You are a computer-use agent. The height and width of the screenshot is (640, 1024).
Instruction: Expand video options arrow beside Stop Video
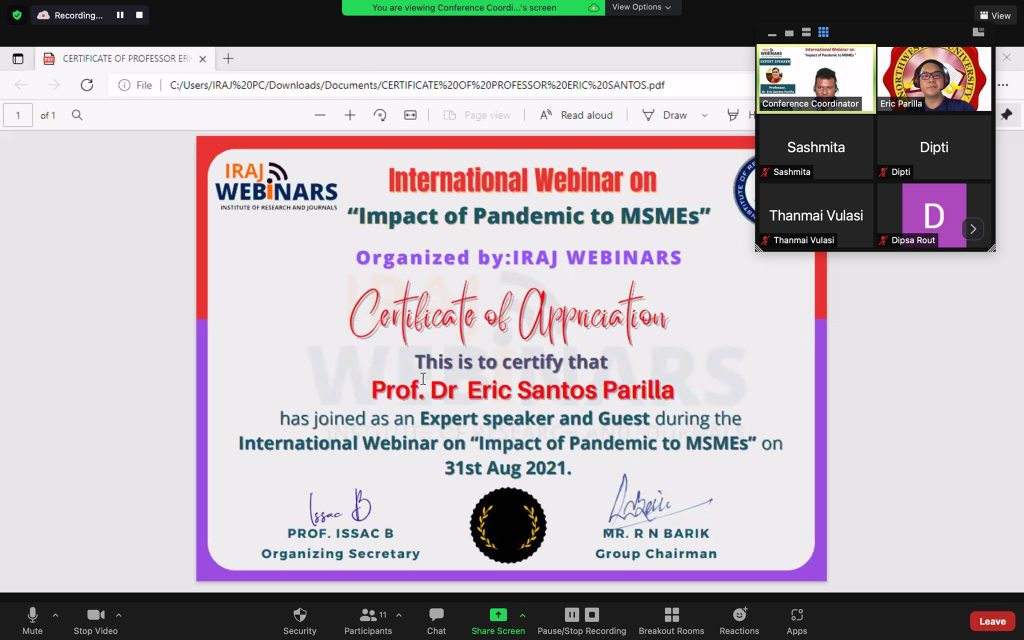(118, 615)
